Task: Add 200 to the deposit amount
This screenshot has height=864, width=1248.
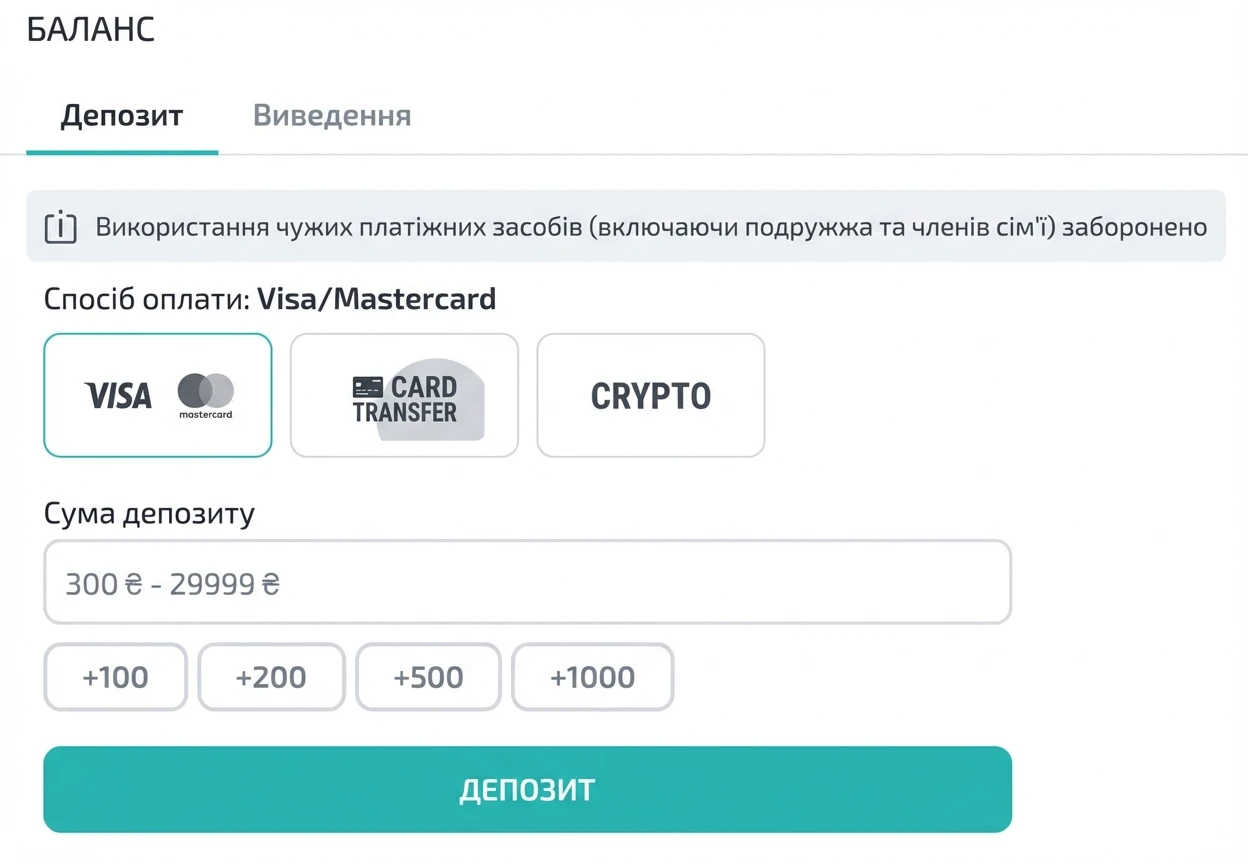Action: click(x=271, y=677)
